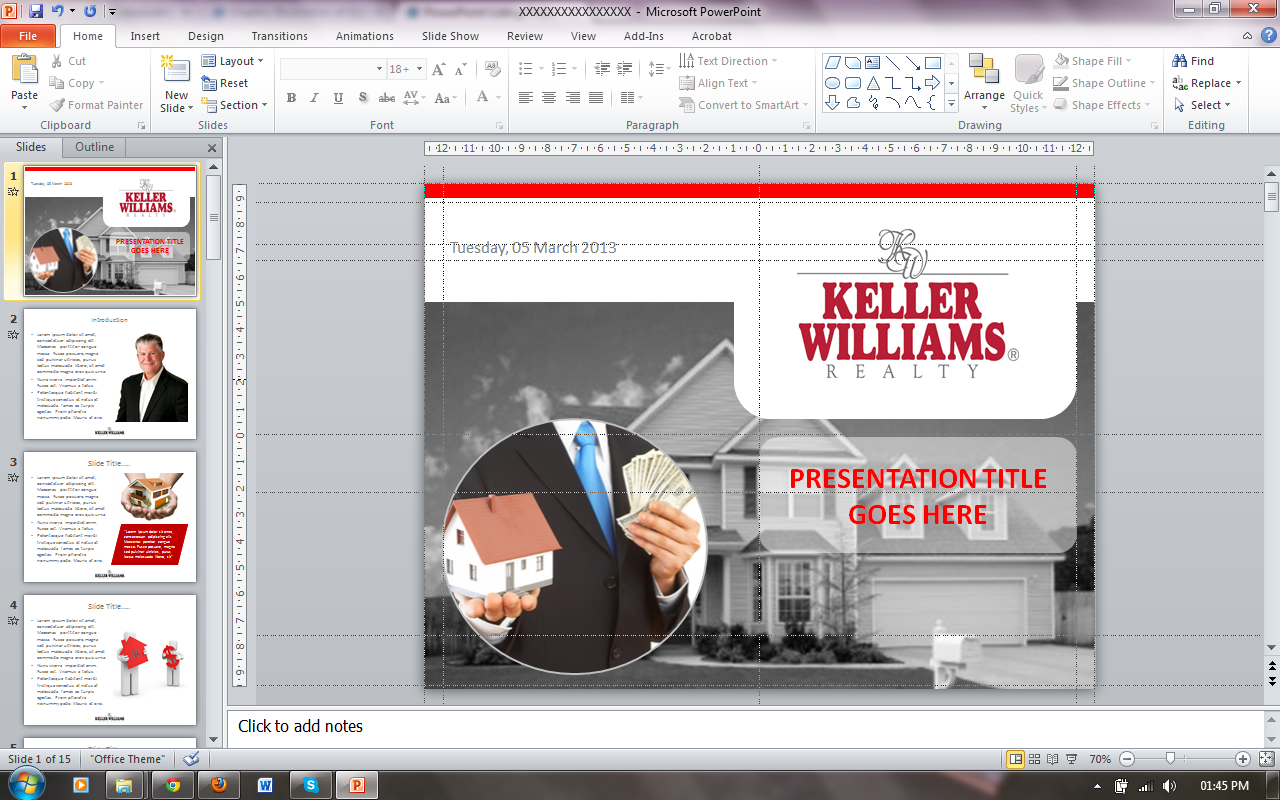Select slide 2 Introduction thumbnail

pos(110,374)
